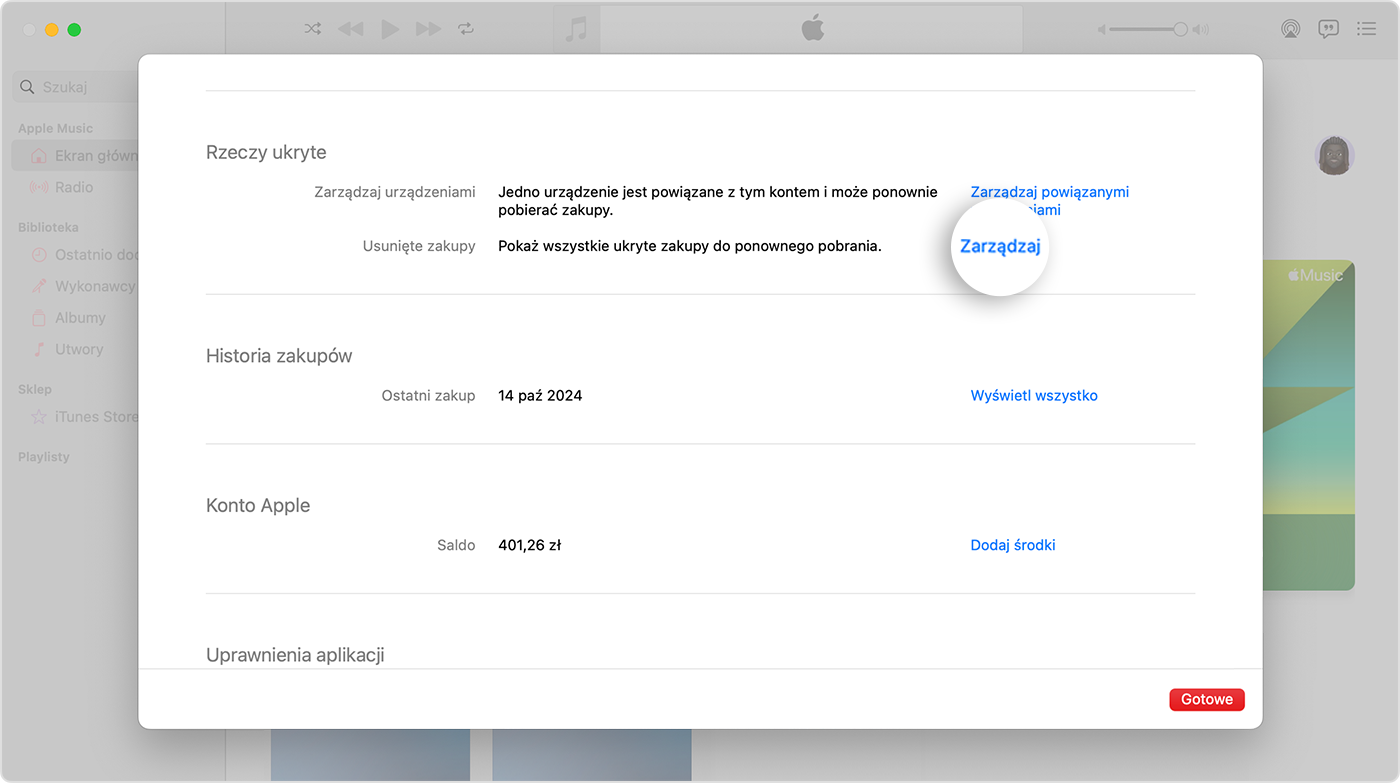
Task: Click the music note artwork icon
Action: click(x=576, y=29)
